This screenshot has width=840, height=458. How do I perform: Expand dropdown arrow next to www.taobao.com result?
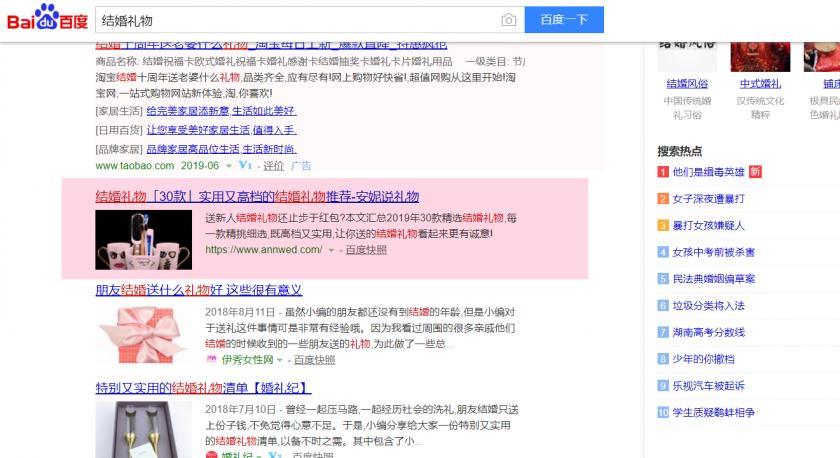[230, 165]
